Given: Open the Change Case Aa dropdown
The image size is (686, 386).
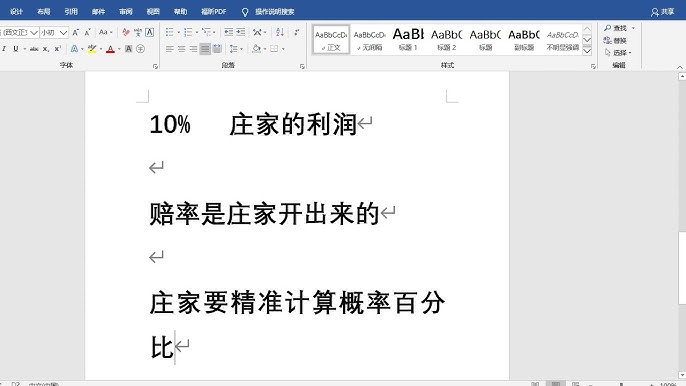Looking at the screenshot, I should point(105,32).
